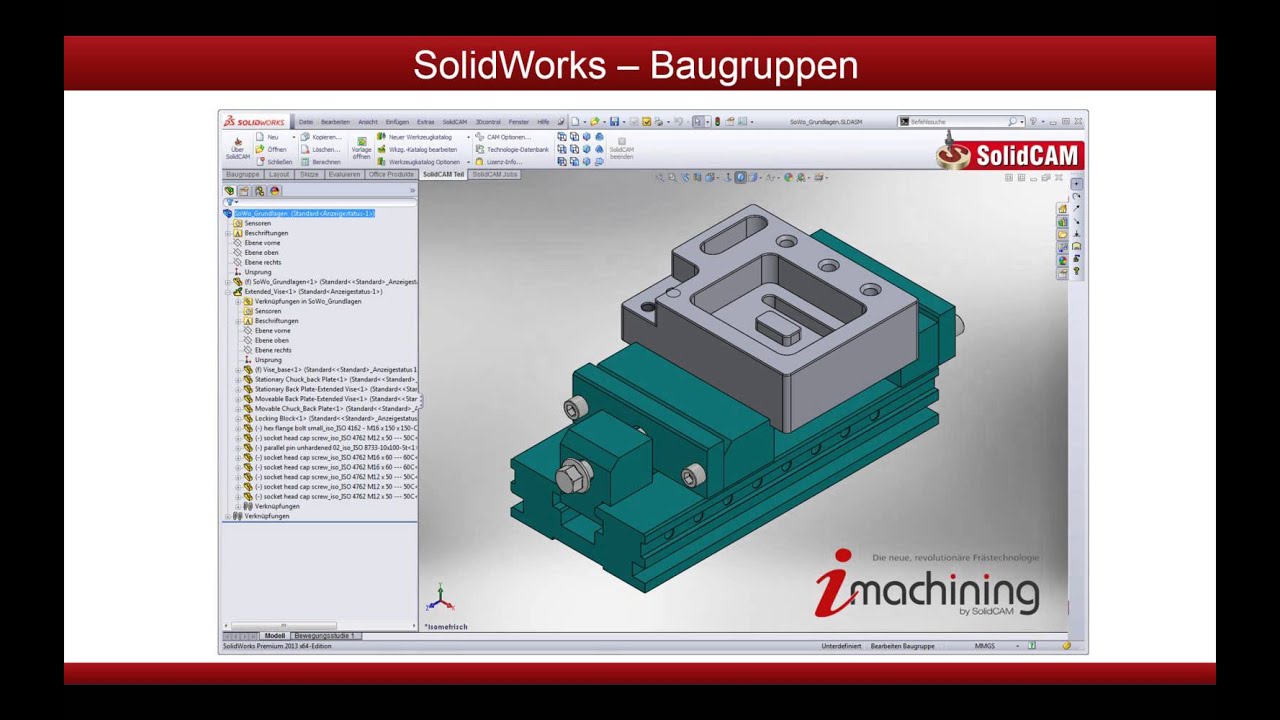Open the Bearbeiten menu
Screen dimensions: 1280x720
[335, 122]
